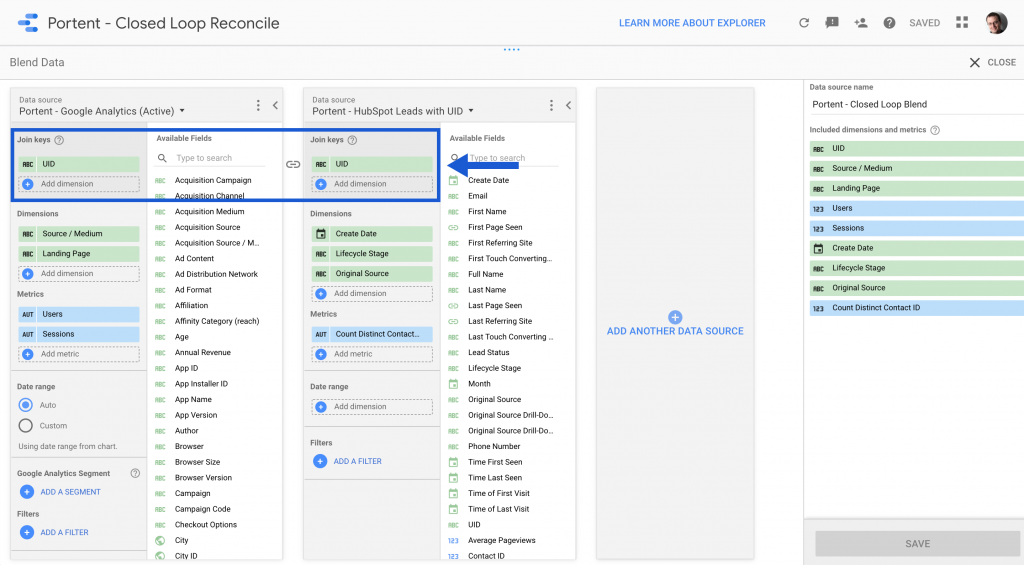
Task: Open the help question mark icon in the header
Action: tap(889, 23)
